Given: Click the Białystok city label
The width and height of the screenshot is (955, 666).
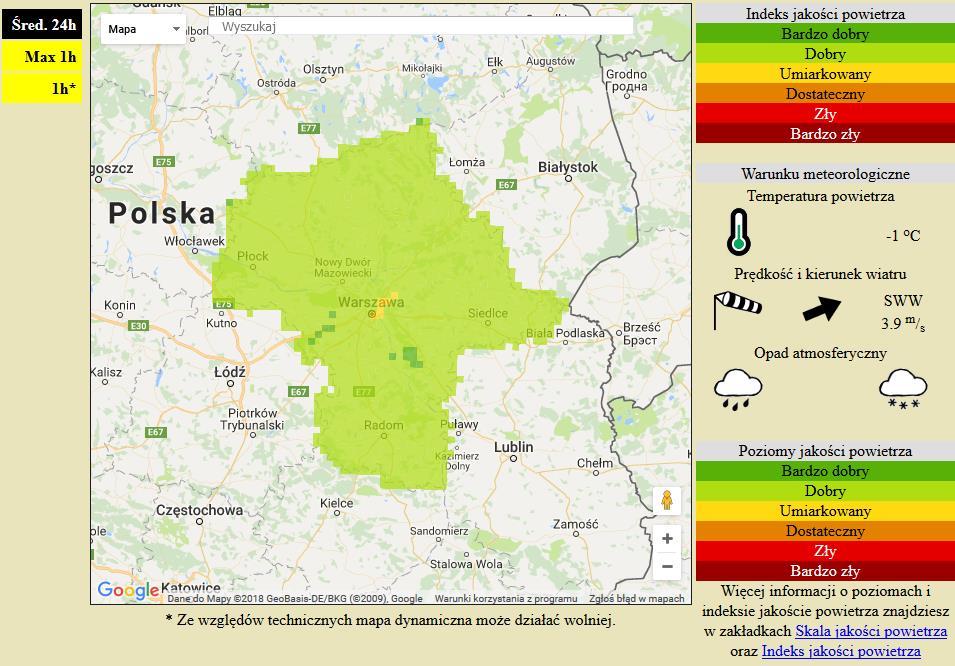Looking at the screenshot, I should click(568, 167).
